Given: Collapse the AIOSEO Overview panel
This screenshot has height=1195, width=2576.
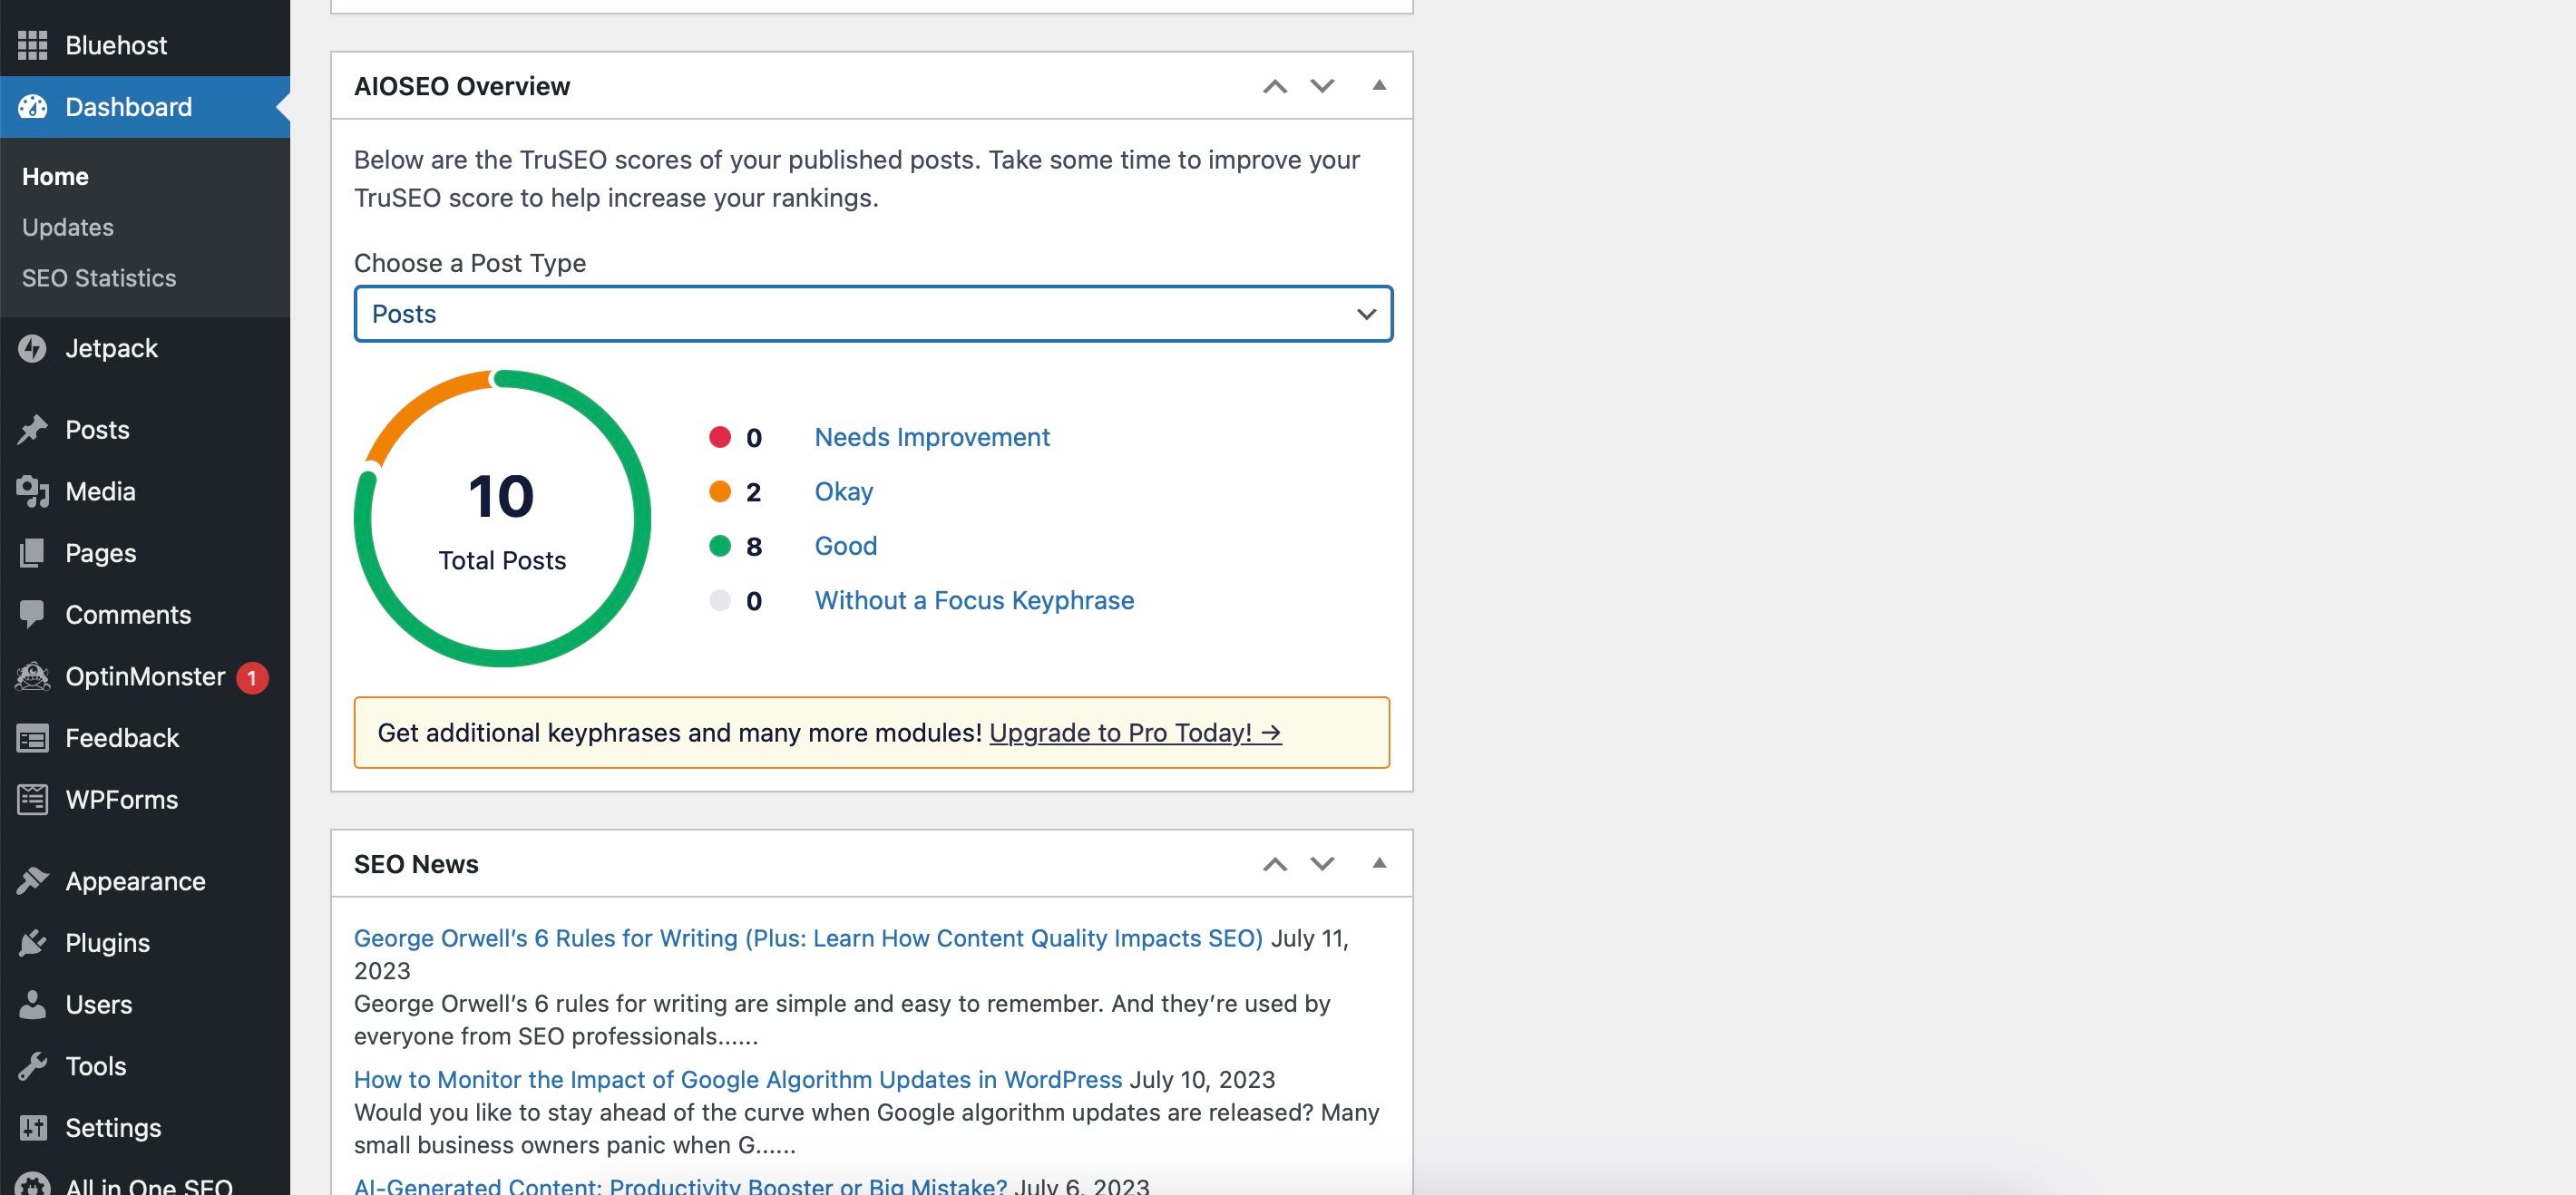Looking at the screenshot, I should (x=1379, y=85).
